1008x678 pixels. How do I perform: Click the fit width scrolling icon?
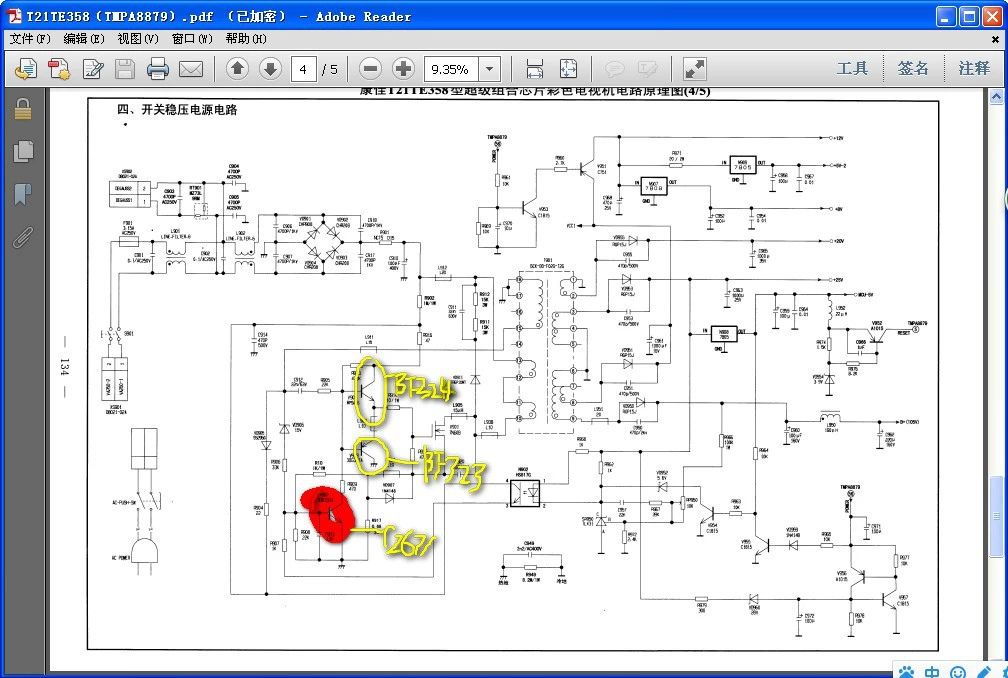click(x=535, y=69)
